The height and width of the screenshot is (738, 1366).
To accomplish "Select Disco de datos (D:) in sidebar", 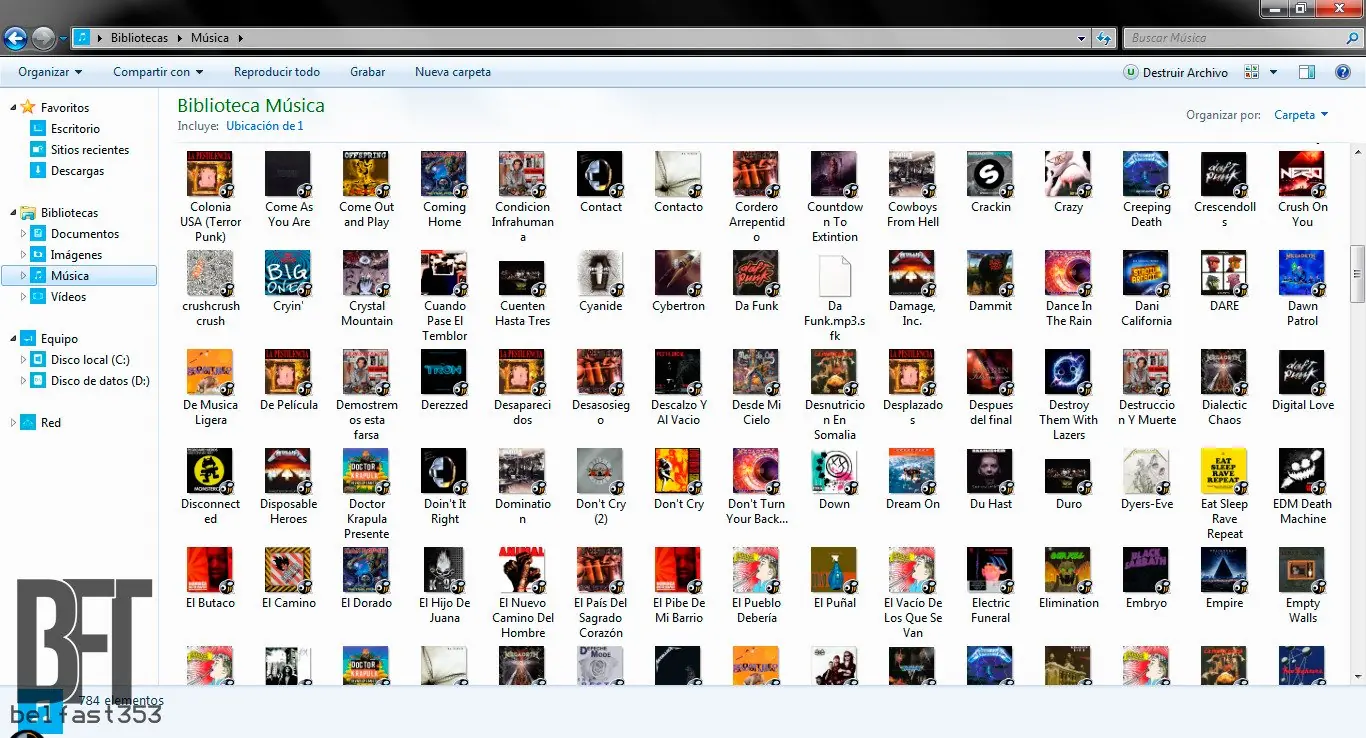I will (x=100, y=380).
